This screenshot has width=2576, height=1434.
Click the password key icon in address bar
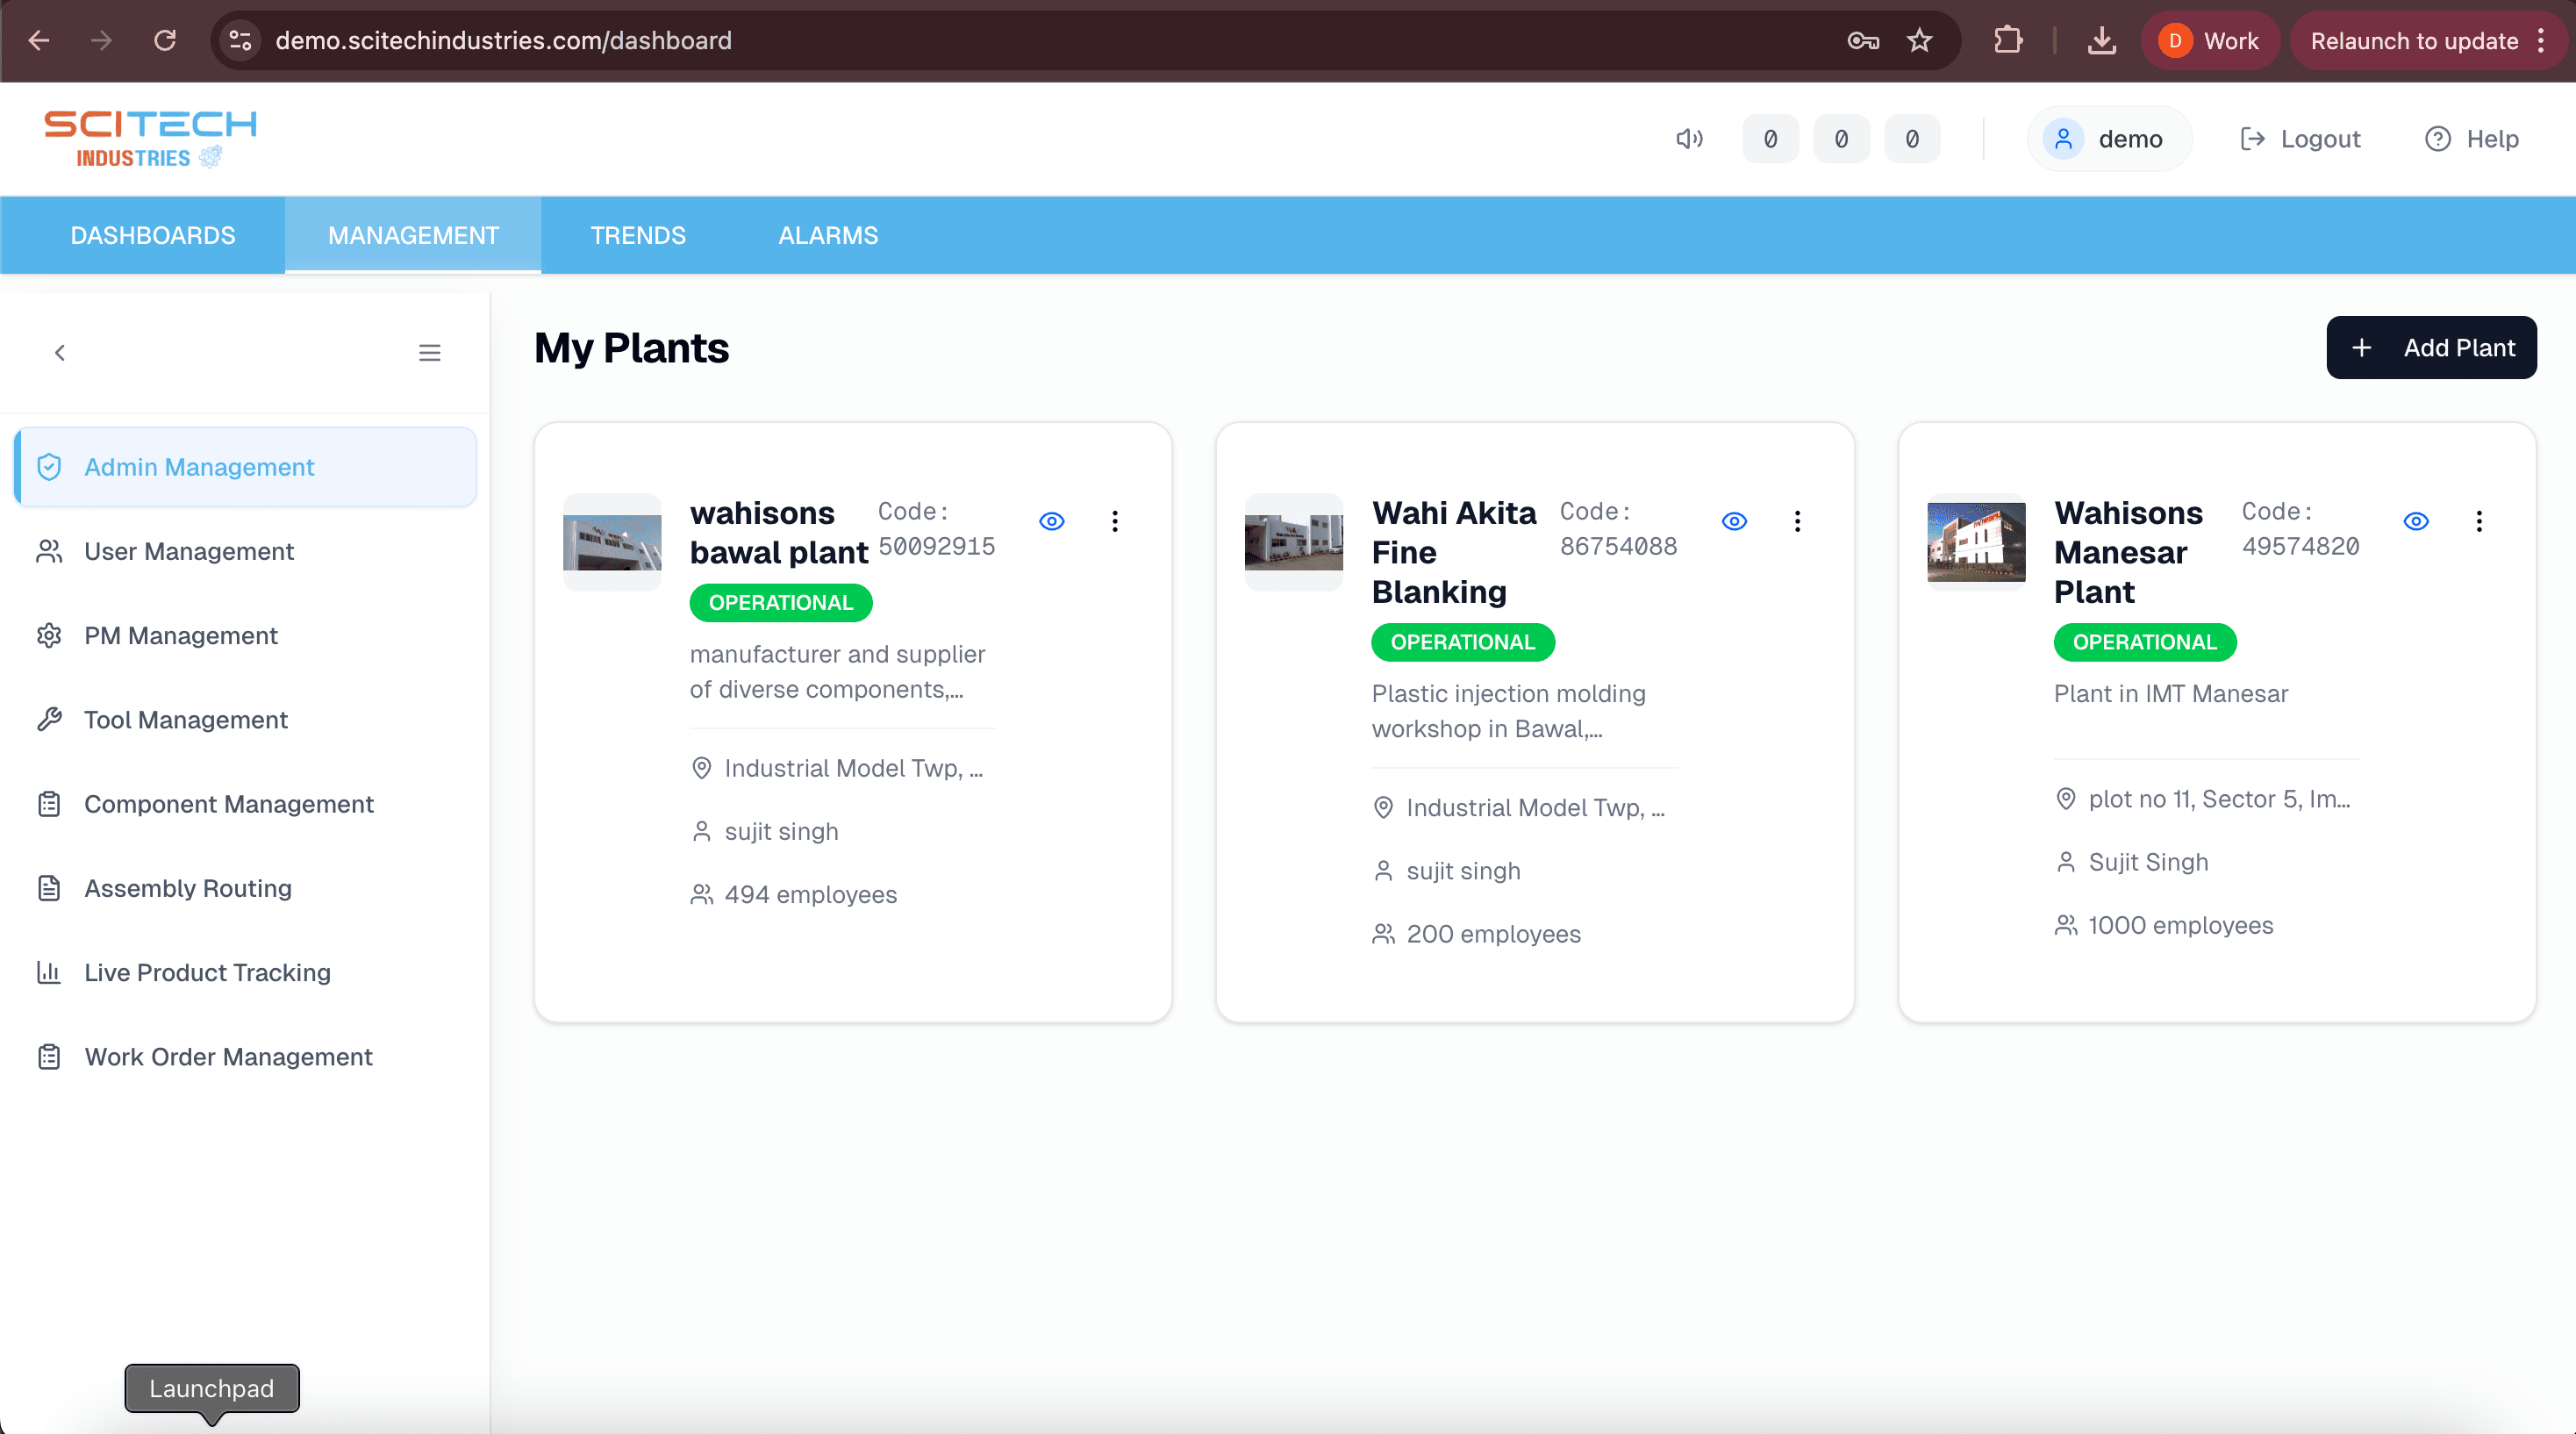point(1862,40)
